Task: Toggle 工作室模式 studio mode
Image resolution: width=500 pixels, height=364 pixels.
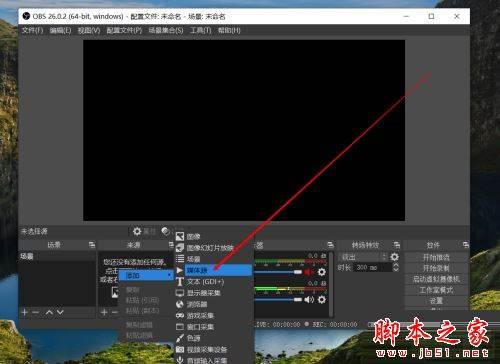Action: point(436,290)
